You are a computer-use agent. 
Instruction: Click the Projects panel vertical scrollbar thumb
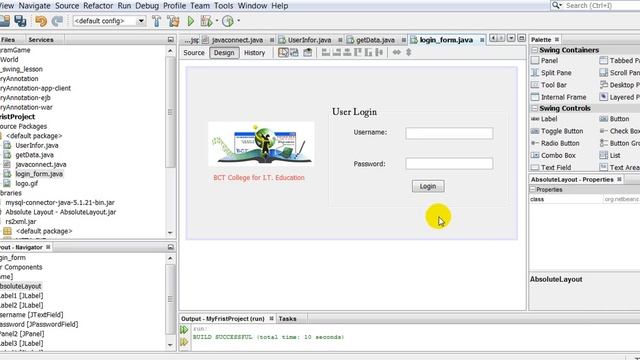(171, 111)
